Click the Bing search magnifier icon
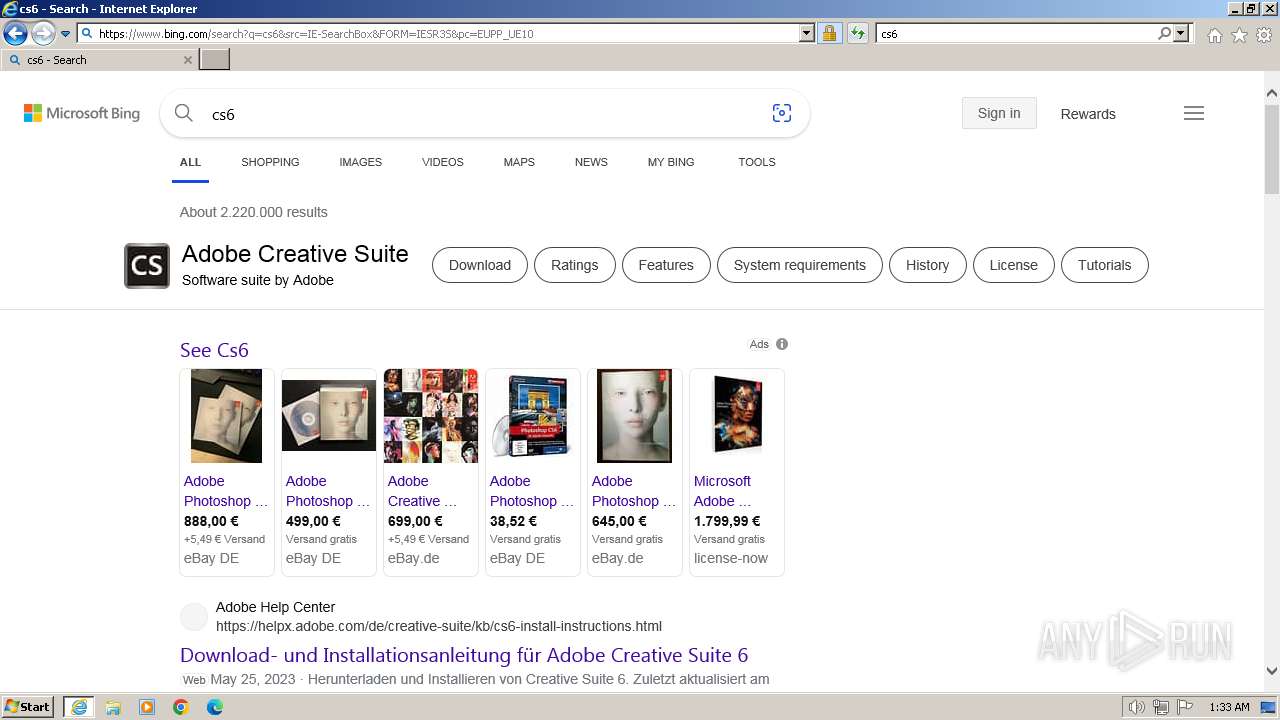The image size is (1280, 720). click(x=184, y=113)
